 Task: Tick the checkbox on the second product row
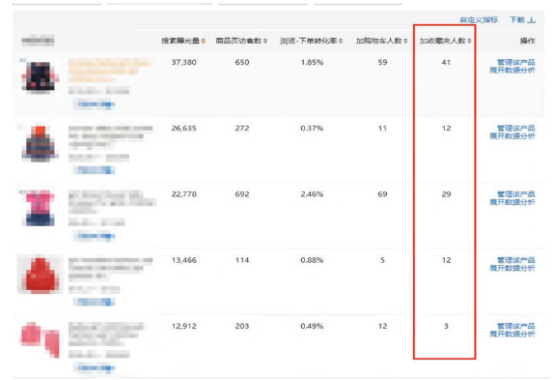coord(20,126)
